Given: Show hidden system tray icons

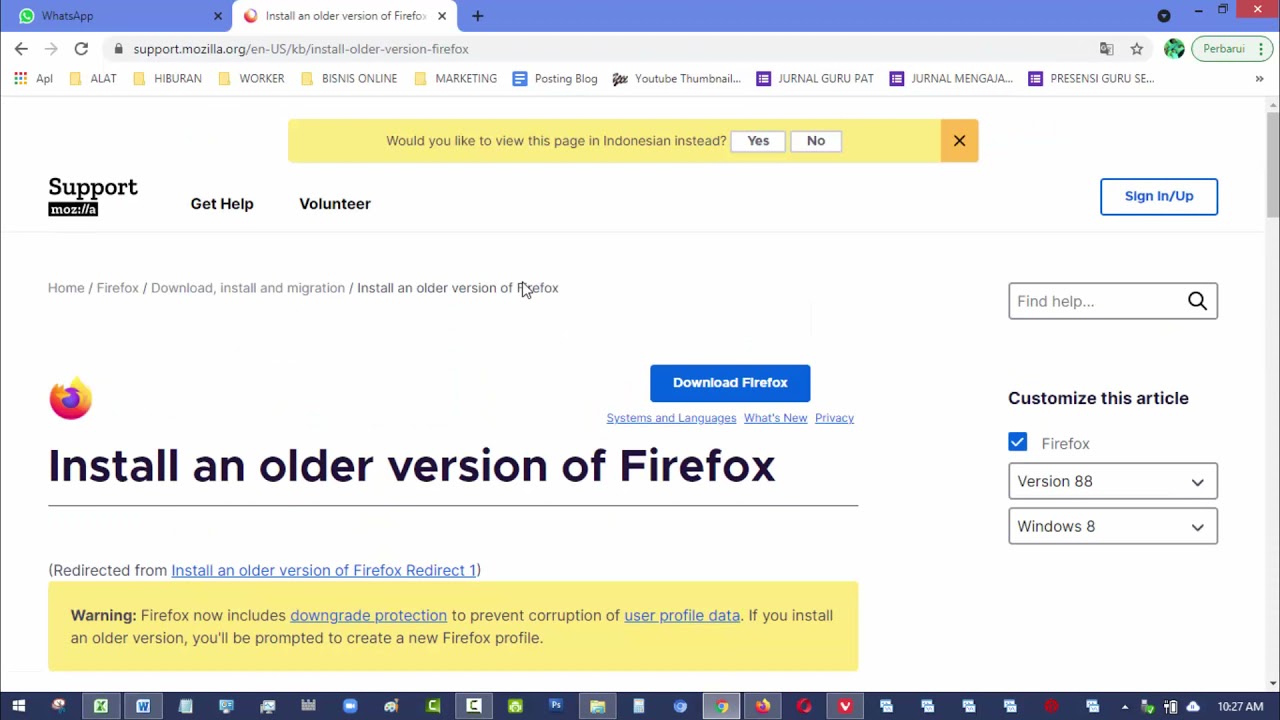Looking at the screenshot, I should 1125,707.
